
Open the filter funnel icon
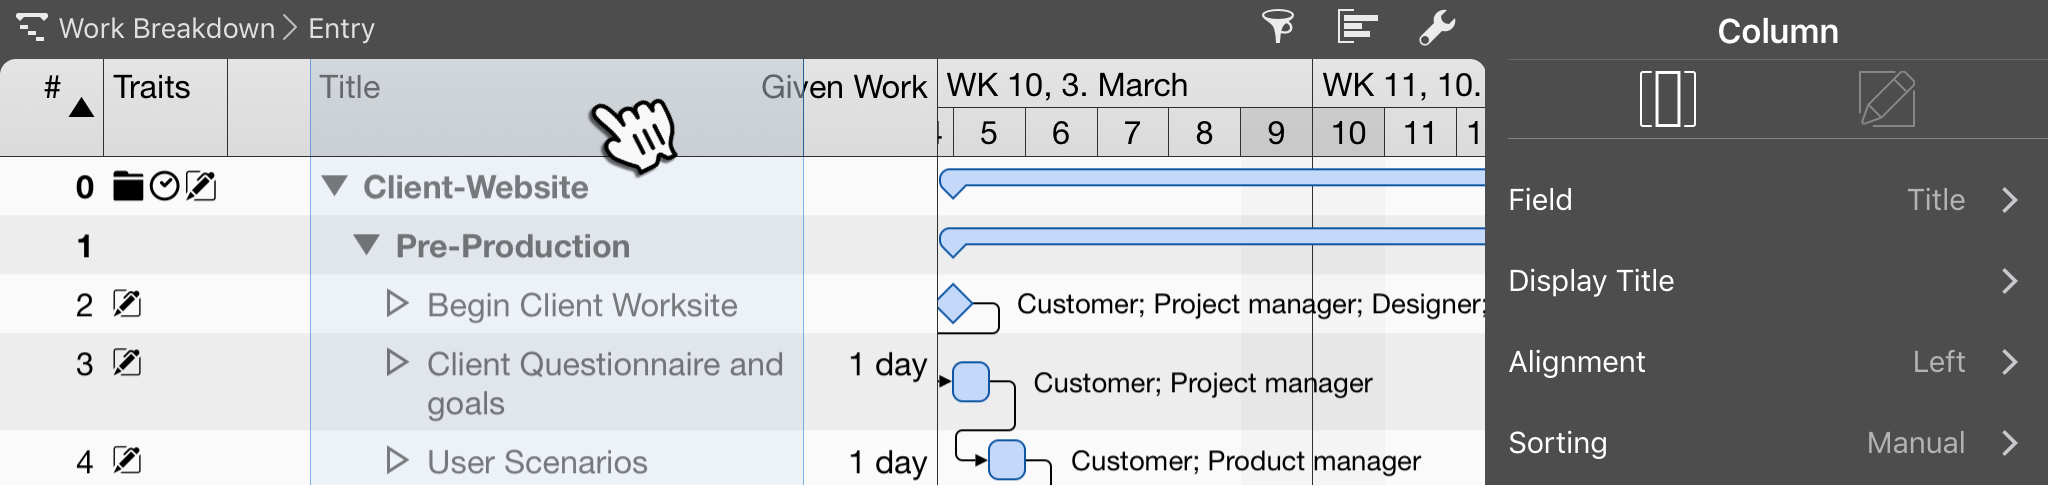point(1278,27)
